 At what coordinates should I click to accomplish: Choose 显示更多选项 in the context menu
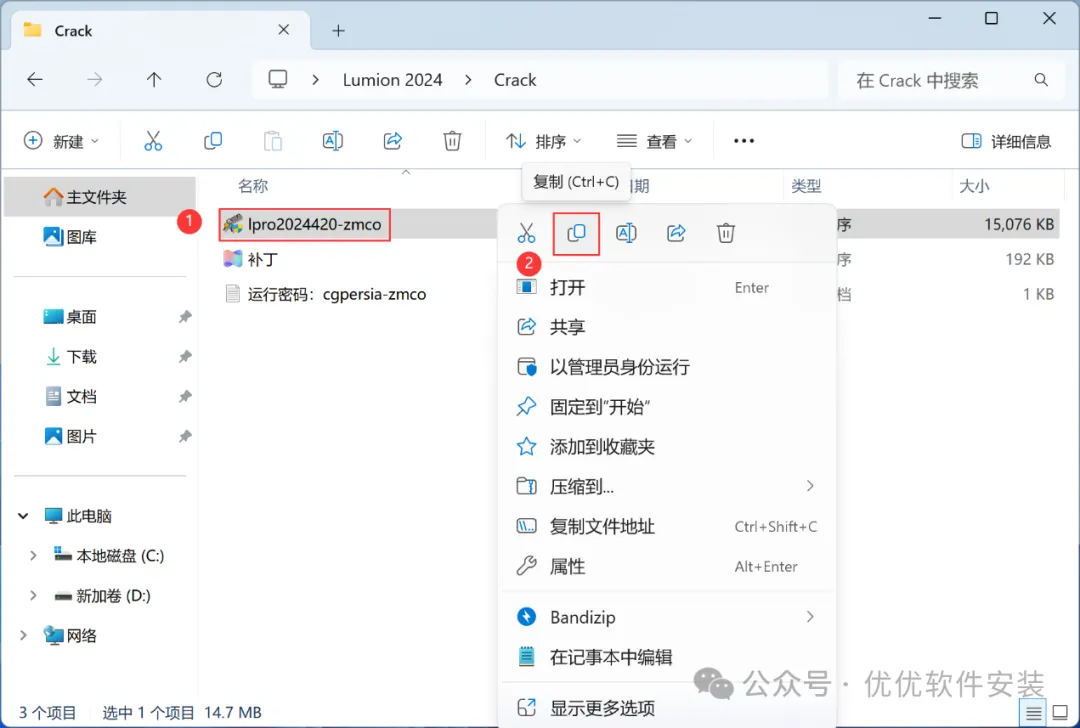[x=667, y=707]
